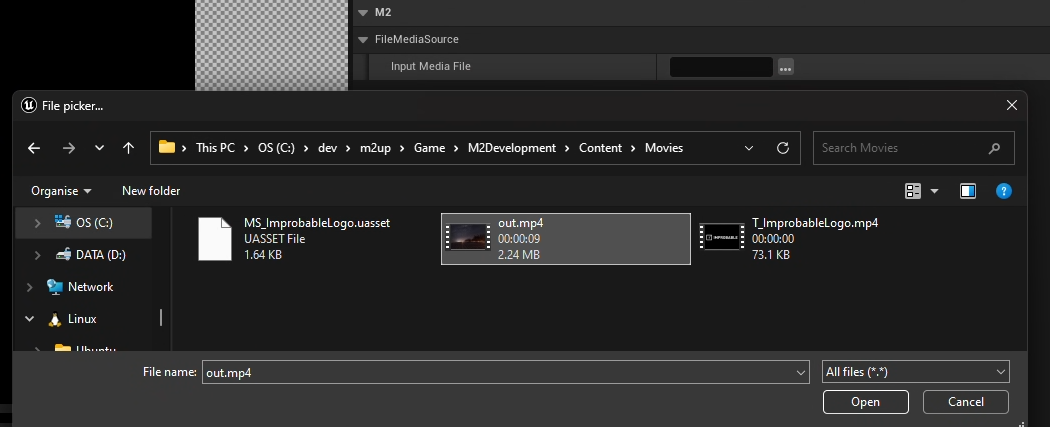Open the Organise menu

61,190
